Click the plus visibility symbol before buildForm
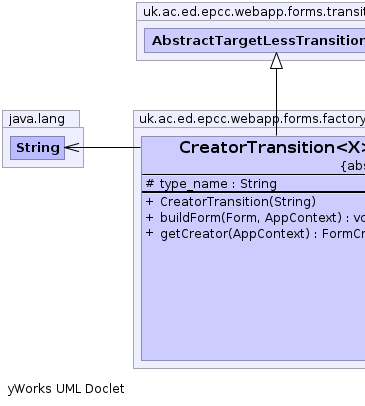The width and height of the screenshot is (365, 406). coord(150,218)
